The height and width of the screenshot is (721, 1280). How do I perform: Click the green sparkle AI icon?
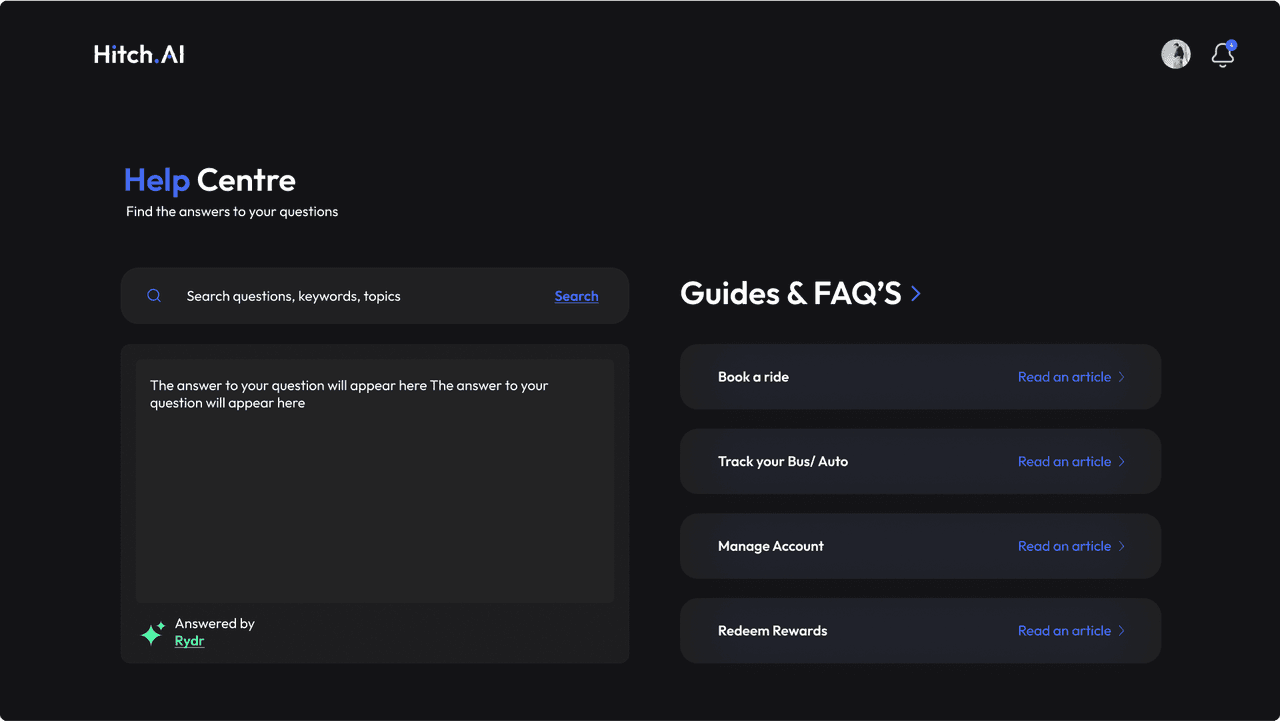pos(152,633)
